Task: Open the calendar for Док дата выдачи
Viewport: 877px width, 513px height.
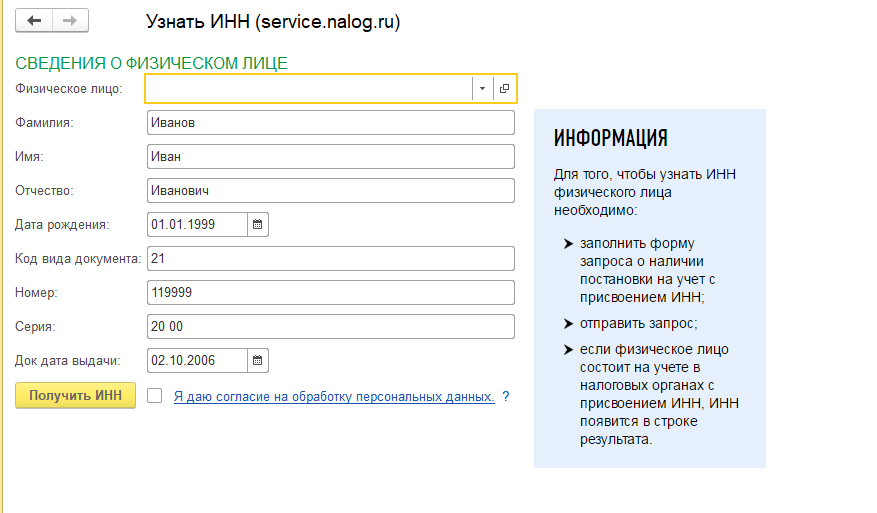Action: tap(257, 361)
